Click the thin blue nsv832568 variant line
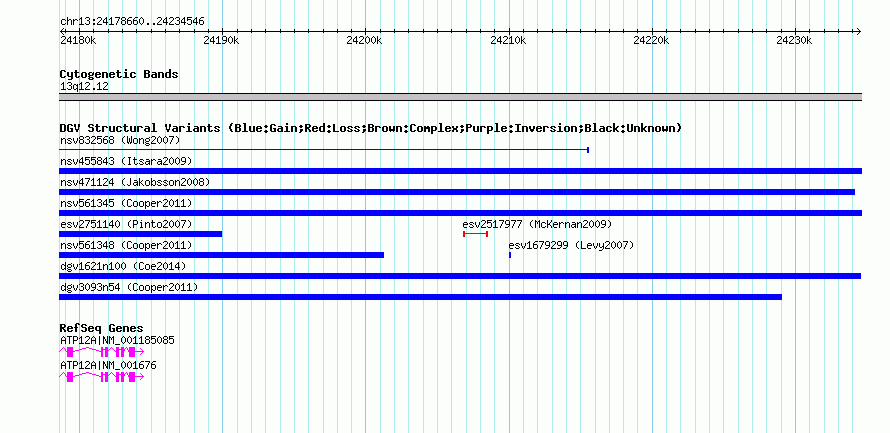890x433 pixels. [324, 150]
